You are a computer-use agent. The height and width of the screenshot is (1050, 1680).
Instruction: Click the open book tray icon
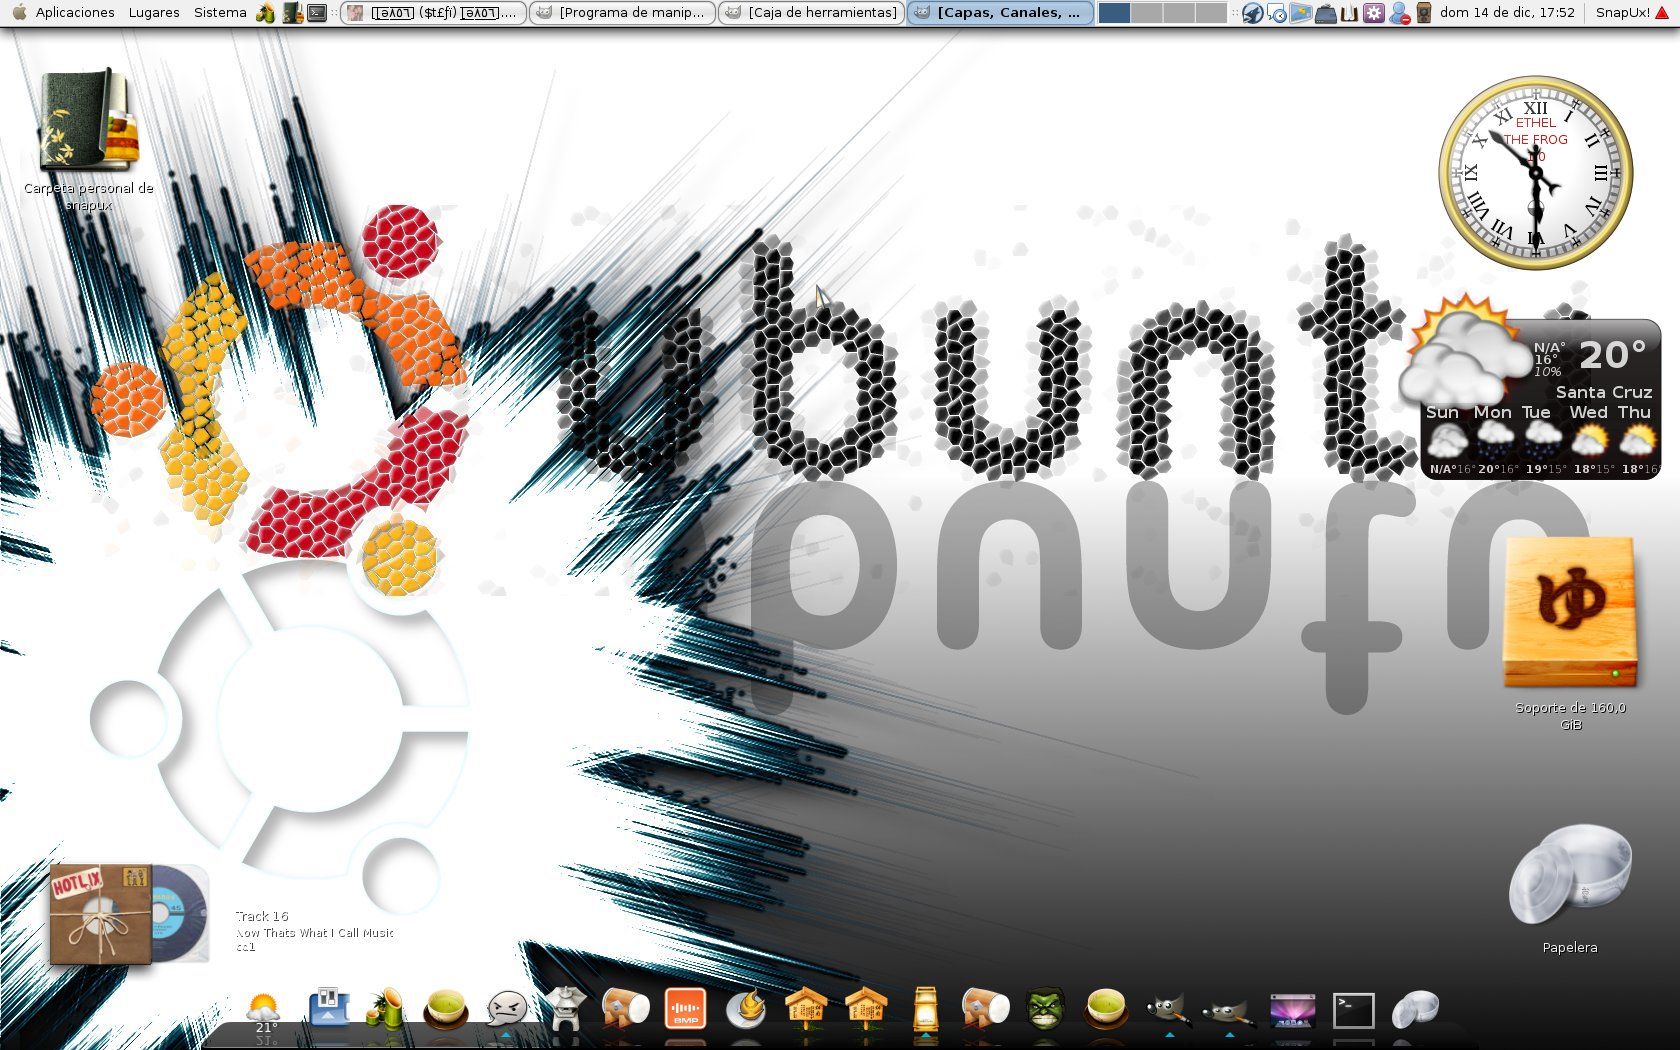pyautogui.click(x=1349, y=14)
